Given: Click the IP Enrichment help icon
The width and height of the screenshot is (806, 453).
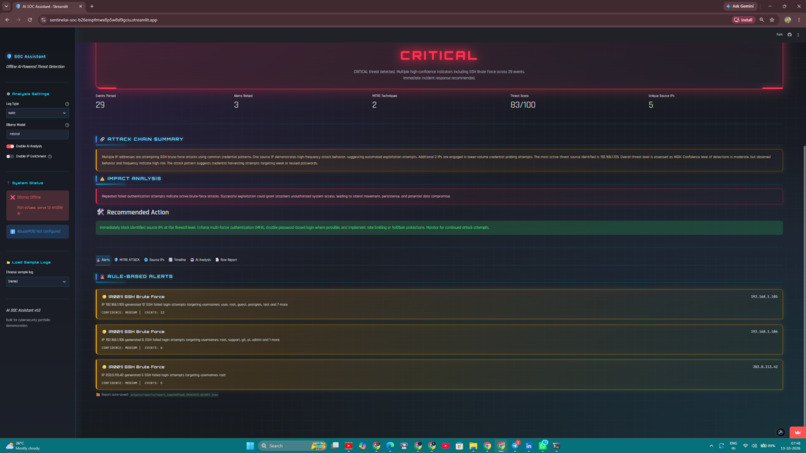Looking at the screenshot, I should [x=50, y=156].
